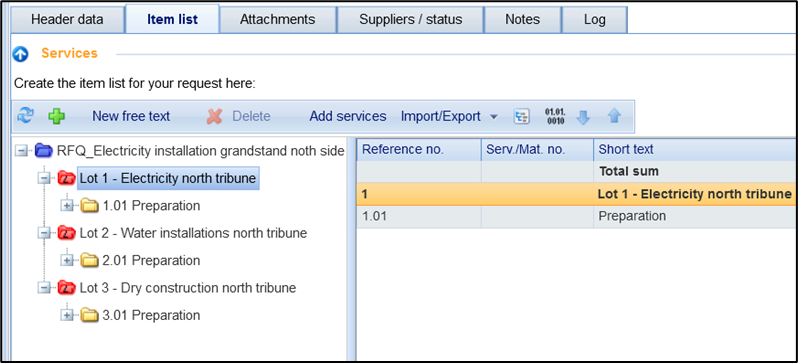Click the blue refresh arrows icon
The height and width of the screenshot is (363, 798).
click(x=25, y=116)
